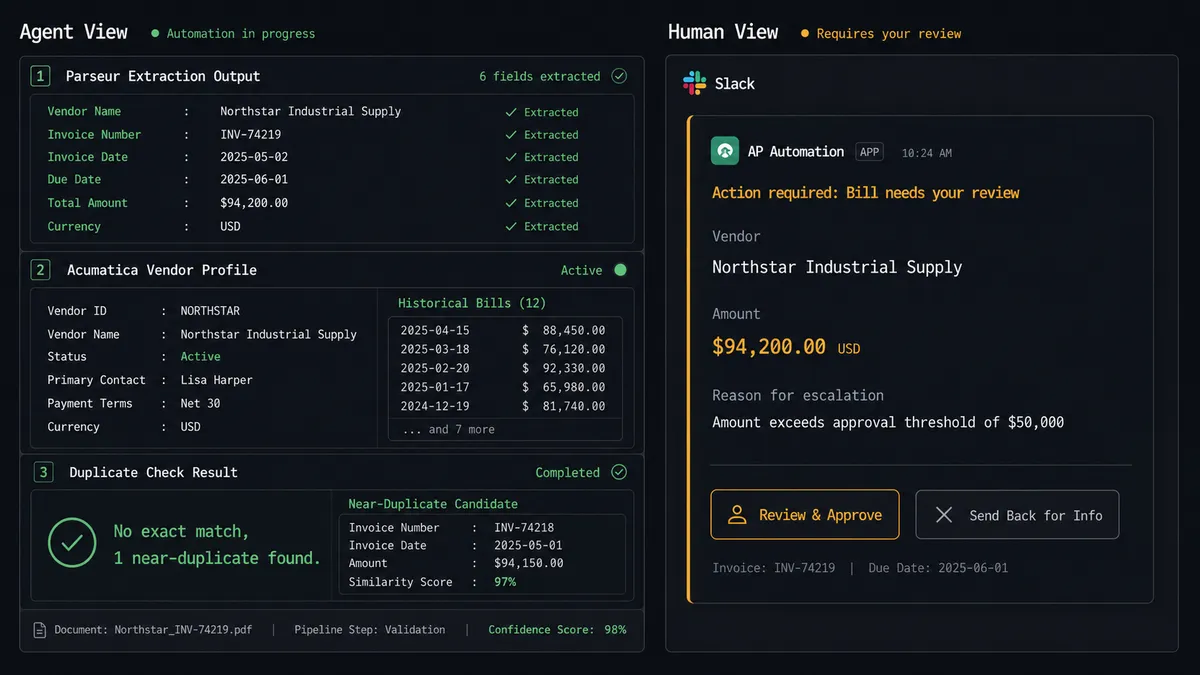Screen dimensions: 1200x675
Task: Click the Review & Approve button
Action: pyautogui.click(x=805, y=514)
